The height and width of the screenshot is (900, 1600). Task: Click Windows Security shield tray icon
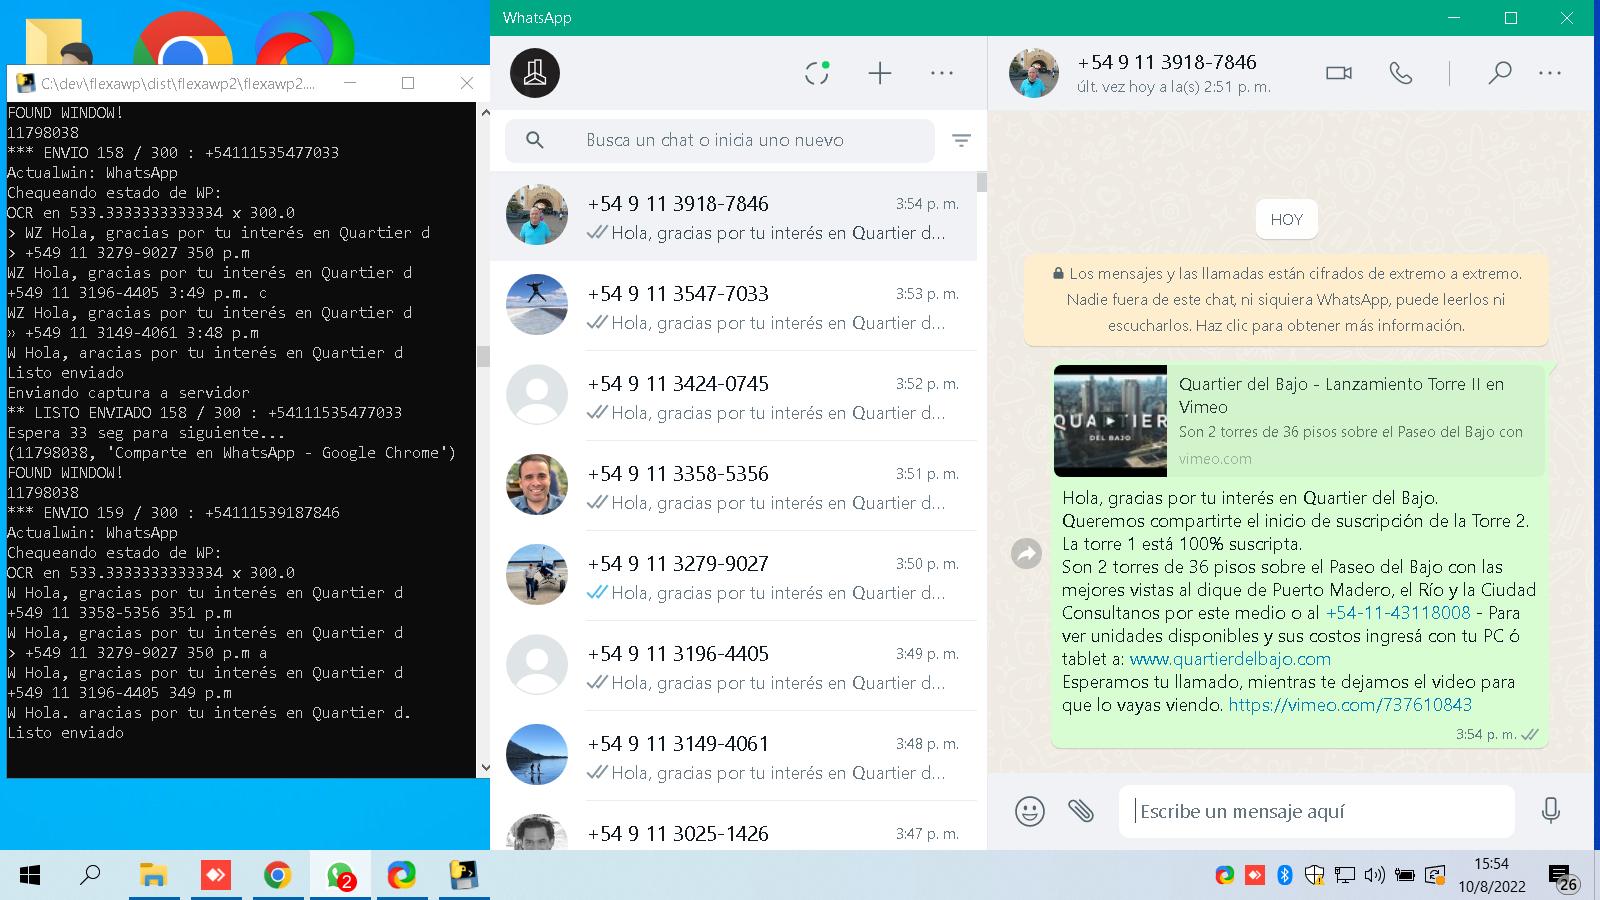click(x=1314, y=876)
